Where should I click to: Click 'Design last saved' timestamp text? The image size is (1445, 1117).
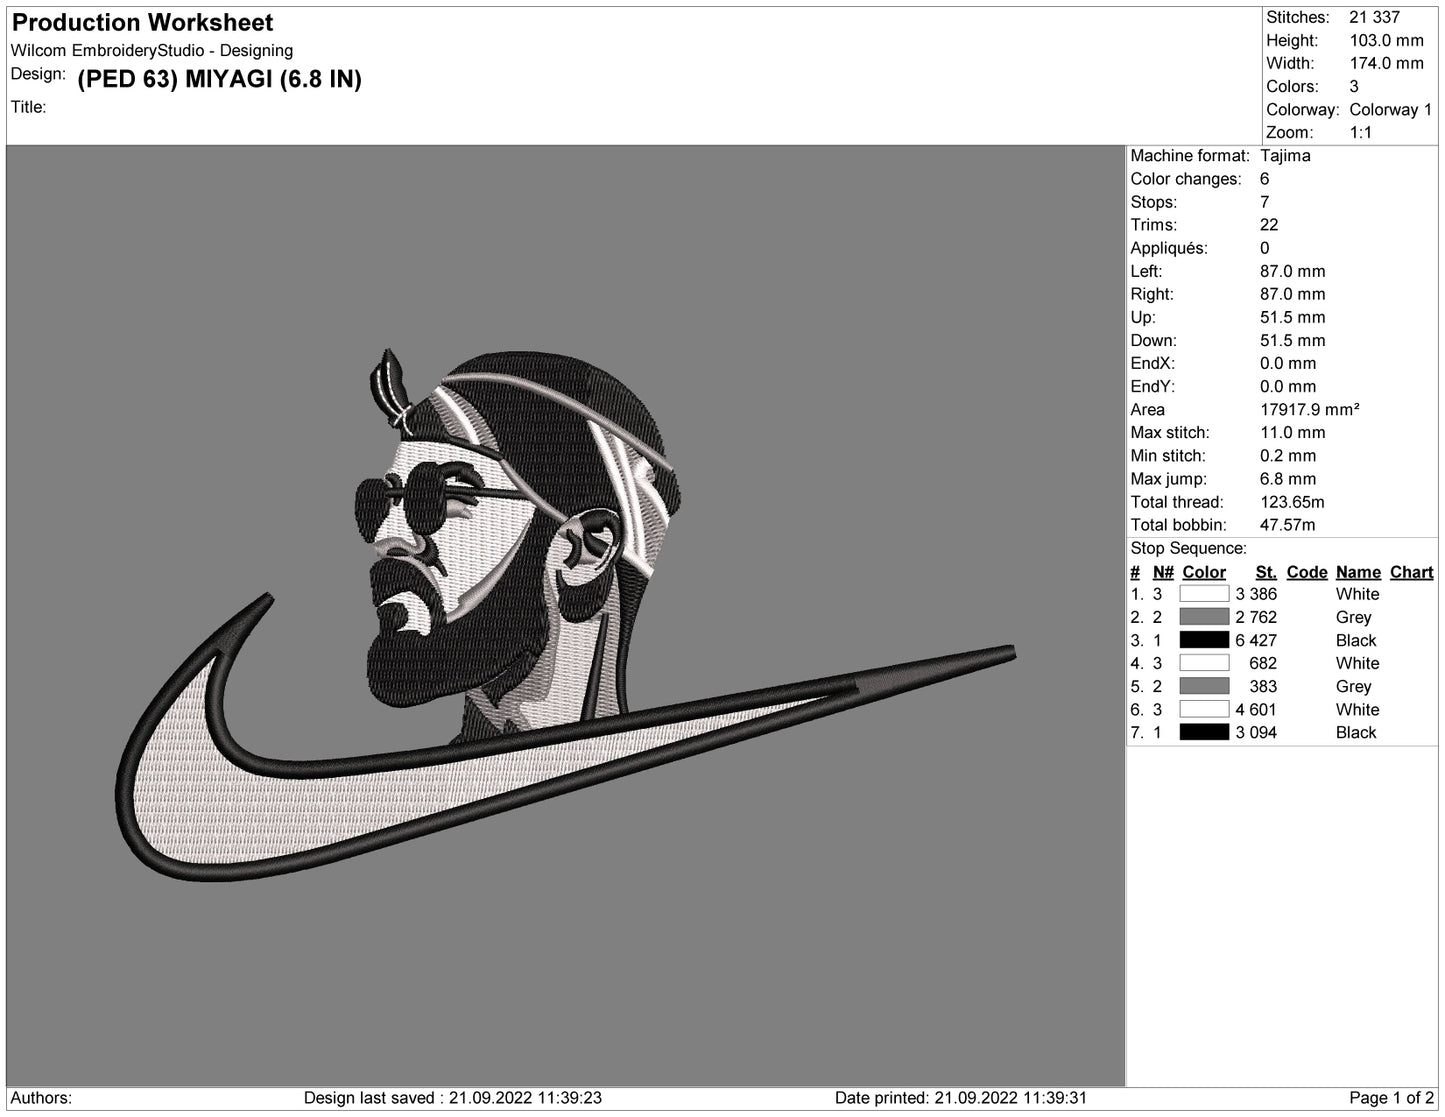(x=453, y=1098)
